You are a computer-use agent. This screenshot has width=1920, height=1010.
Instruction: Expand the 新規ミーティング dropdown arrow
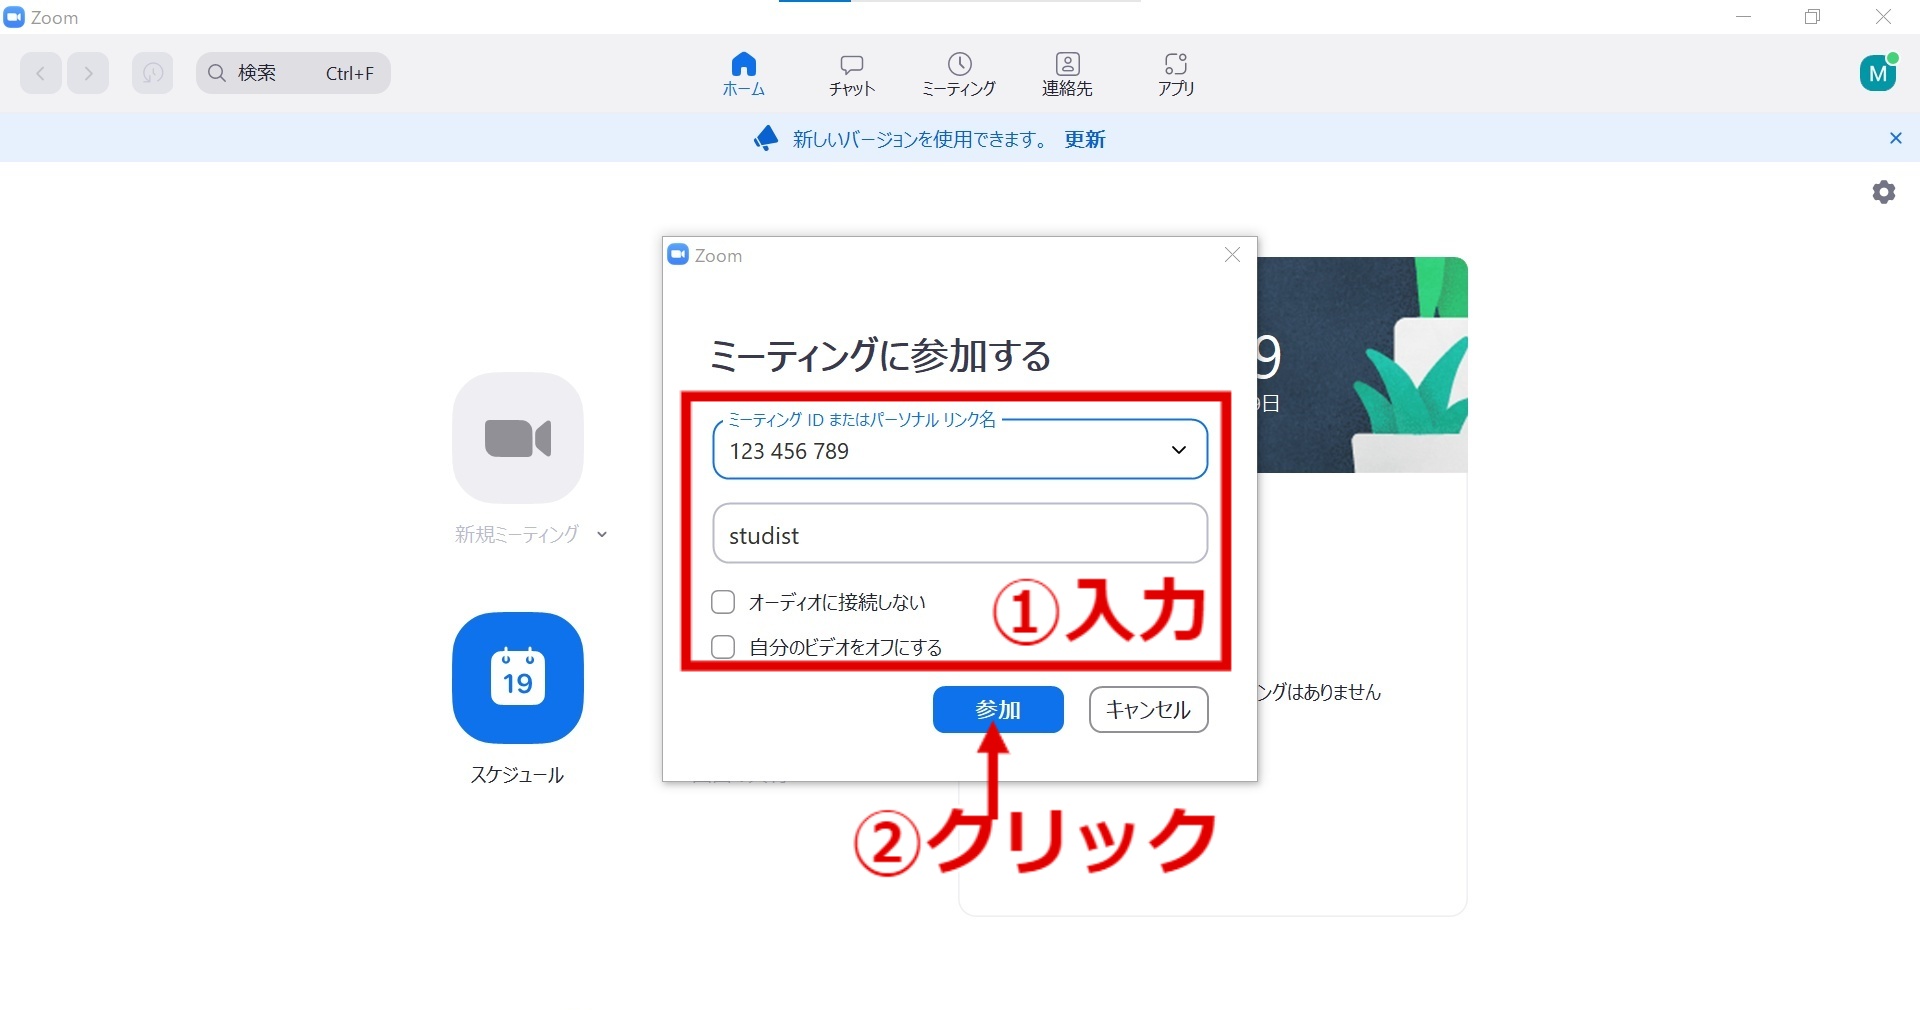[602, 534]
